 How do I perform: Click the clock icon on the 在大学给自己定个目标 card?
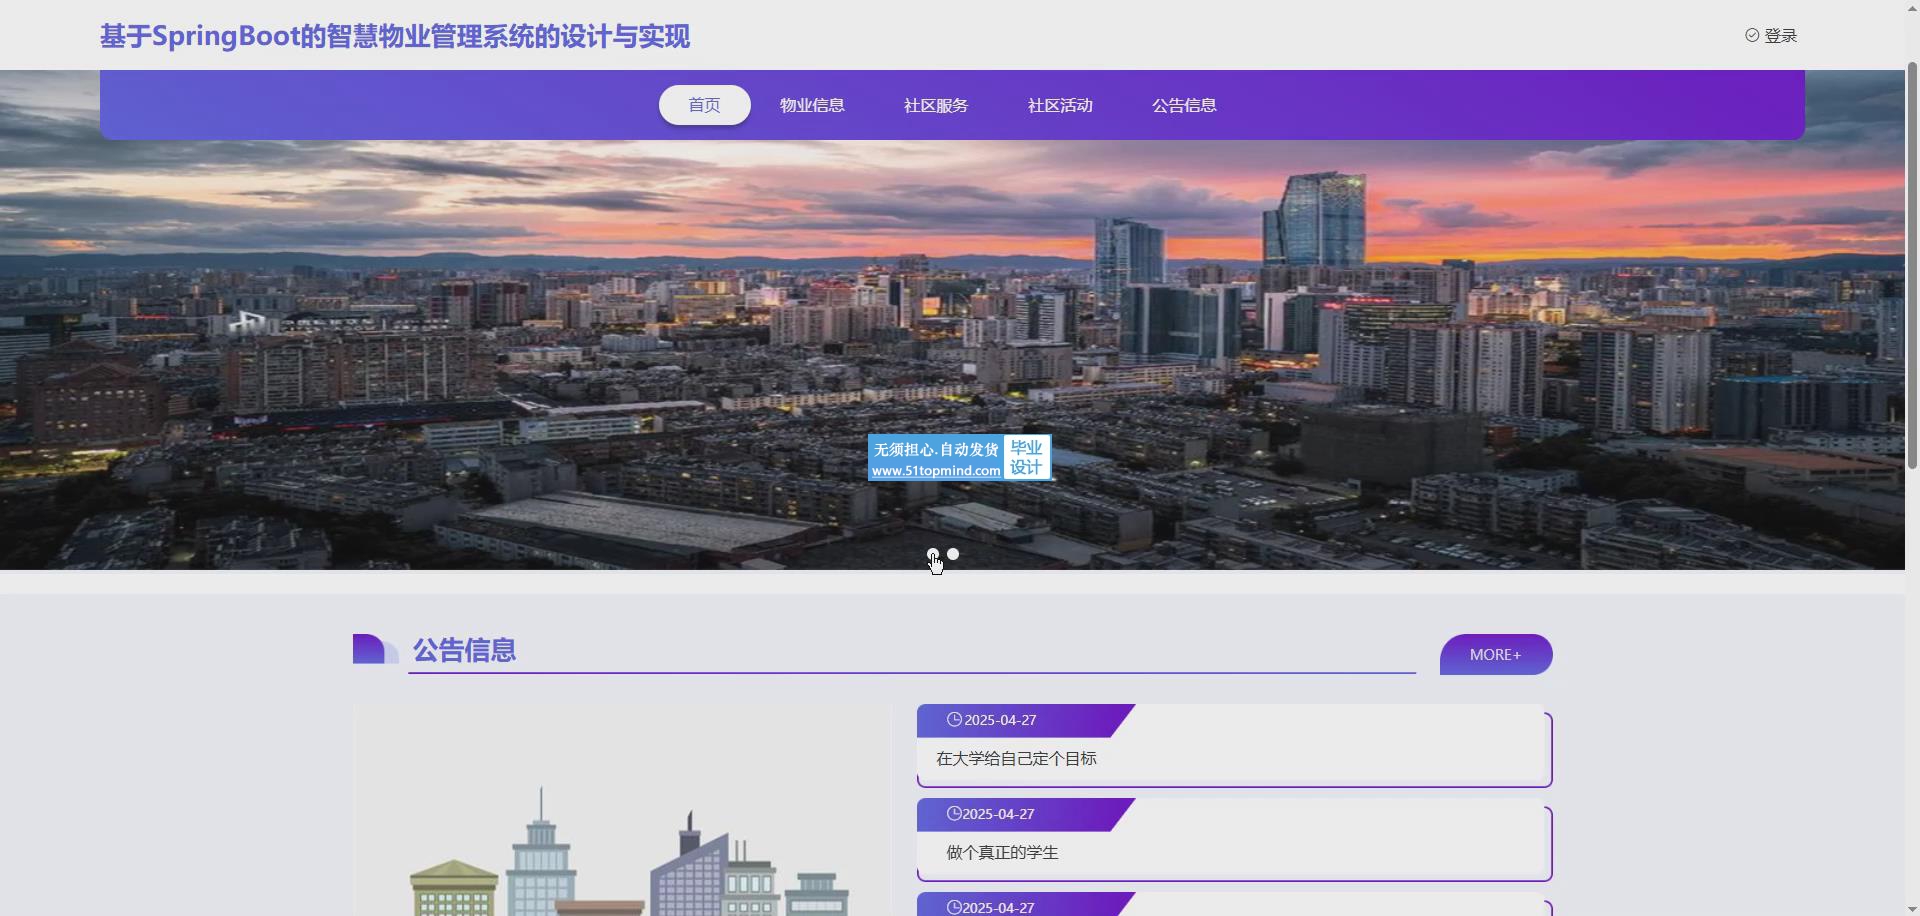tap(954, 720)
